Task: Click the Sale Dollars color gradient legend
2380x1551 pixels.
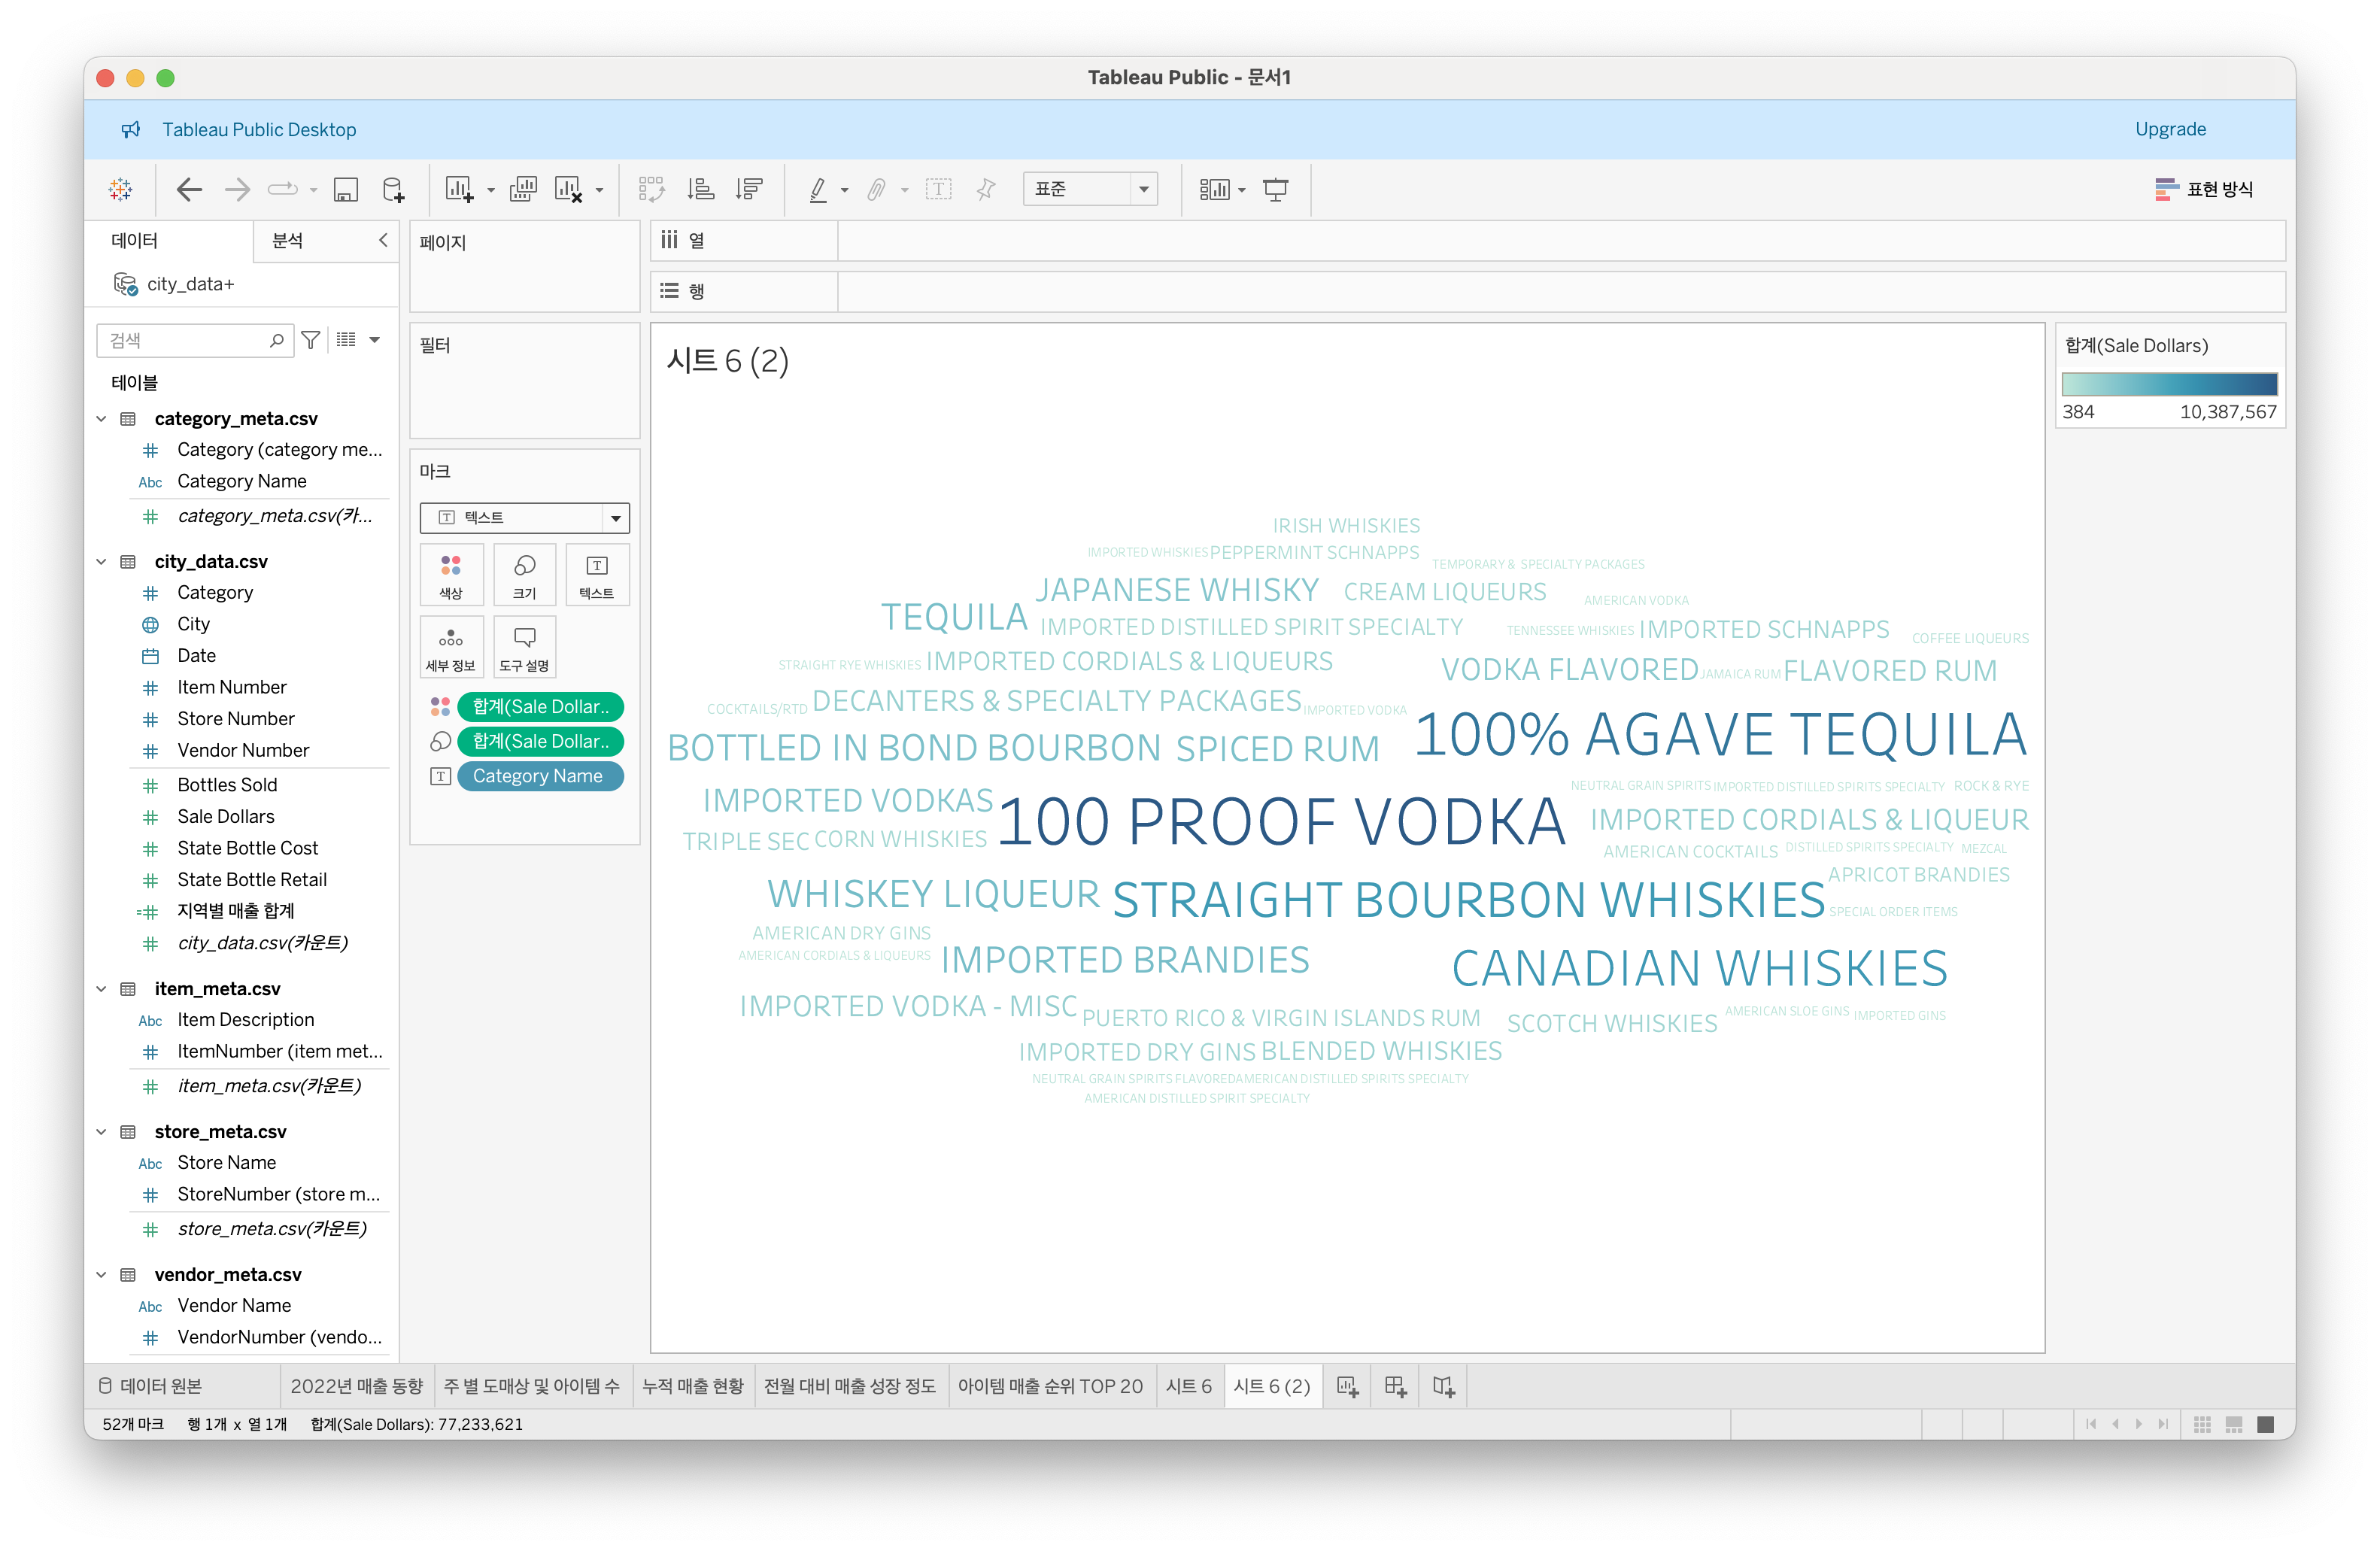Action: [x=2169, y=384]
